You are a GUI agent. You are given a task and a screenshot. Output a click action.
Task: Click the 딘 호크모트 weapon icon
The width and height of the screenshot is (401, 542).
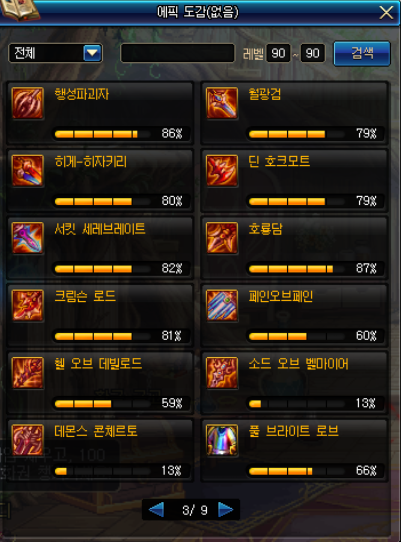tap(222, 170)
